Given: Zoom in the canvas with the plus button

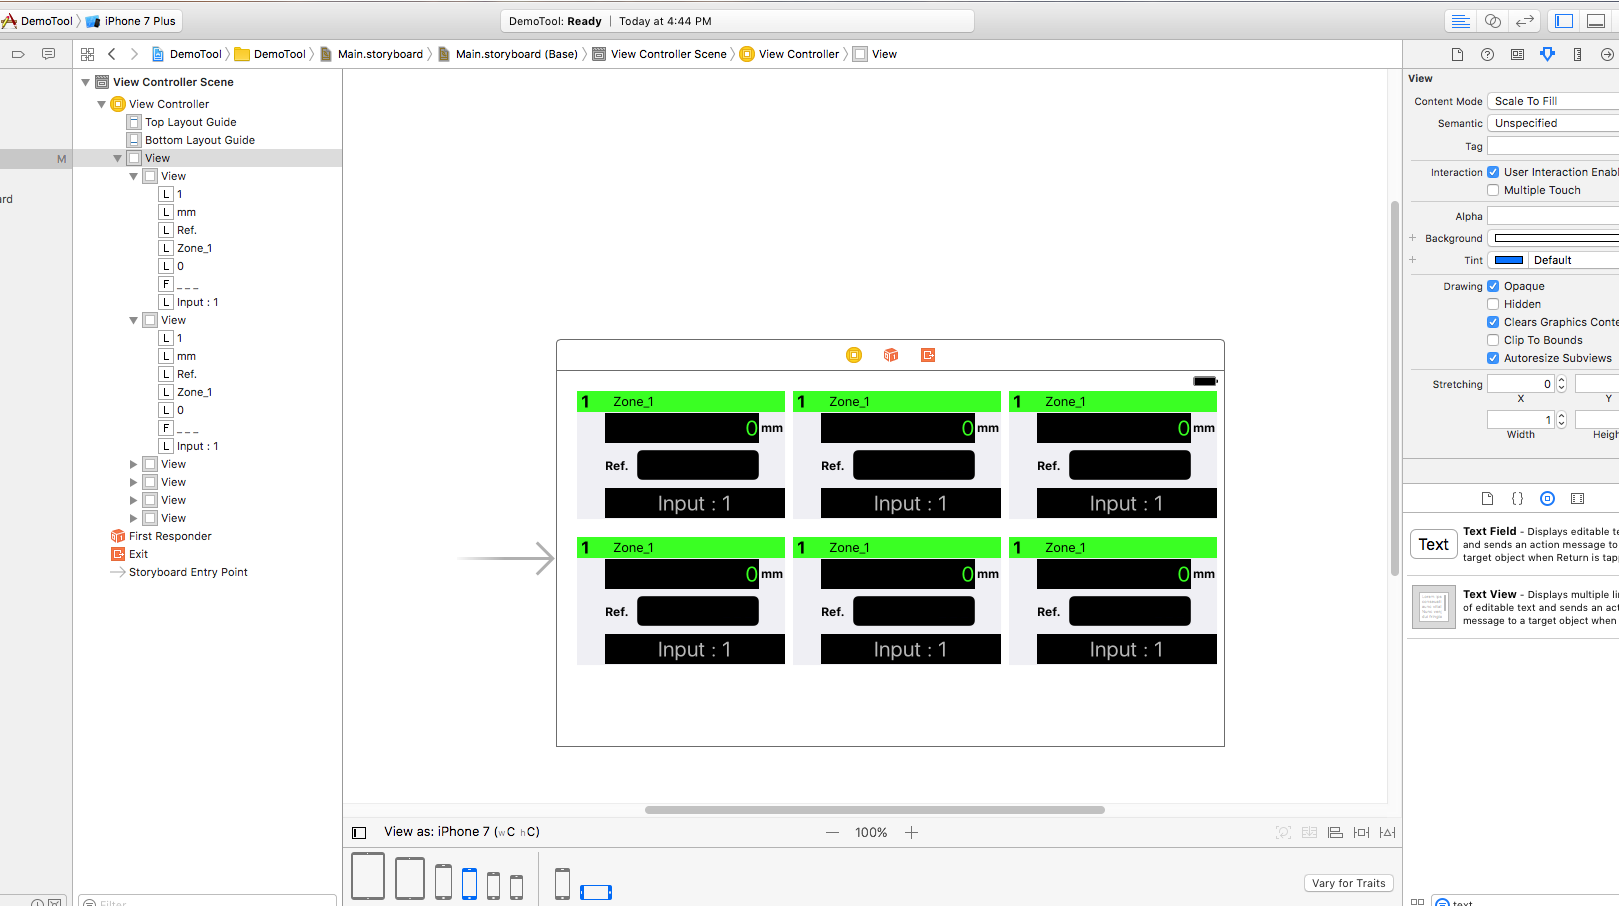Looking at the screenshot, I should (911, 832).
